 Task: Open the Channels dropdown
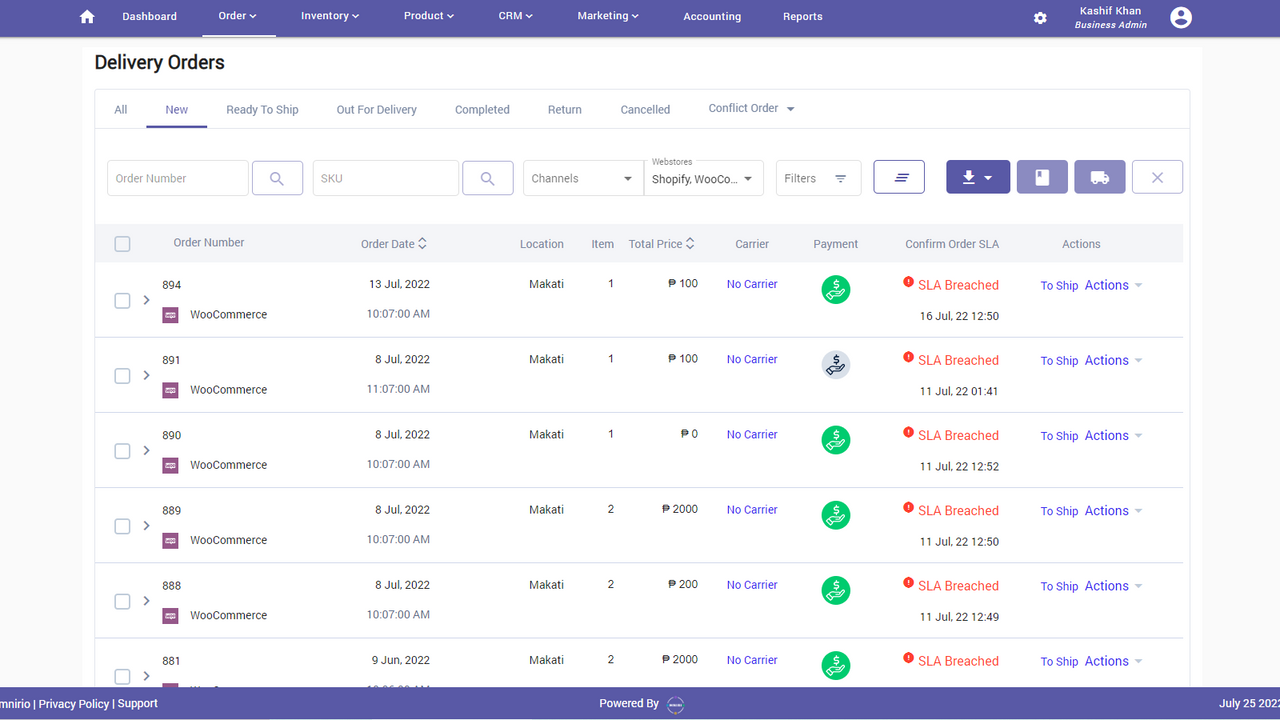582,177
